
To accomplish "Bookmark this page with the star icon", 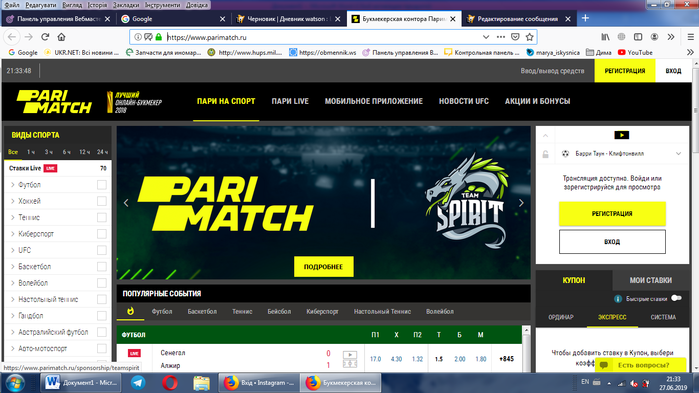I will tap(529, 37).
